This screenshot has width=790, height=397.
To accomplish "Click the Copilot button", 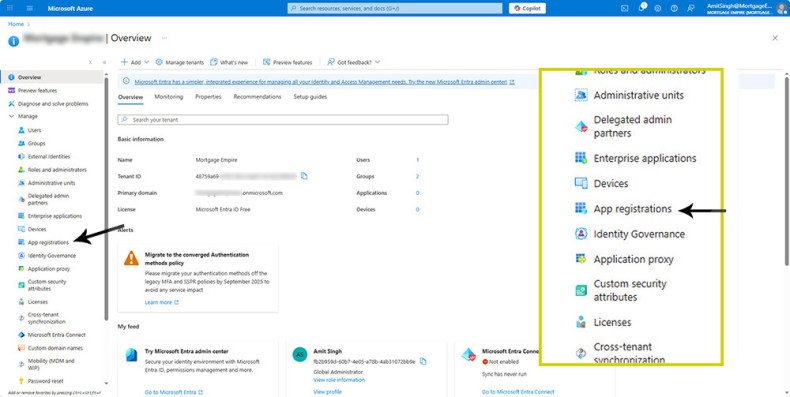I will point(527,8).
